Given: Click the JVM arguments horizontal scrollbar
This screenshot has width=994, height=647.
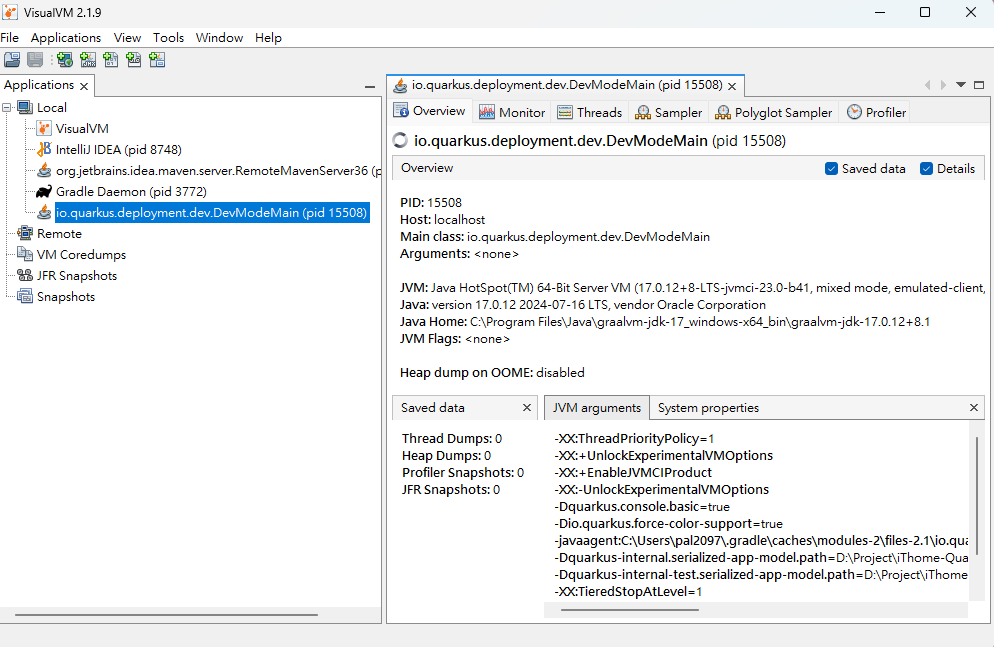Looking at the screenshot, I should pyautogui.click(x=629, y=610).
